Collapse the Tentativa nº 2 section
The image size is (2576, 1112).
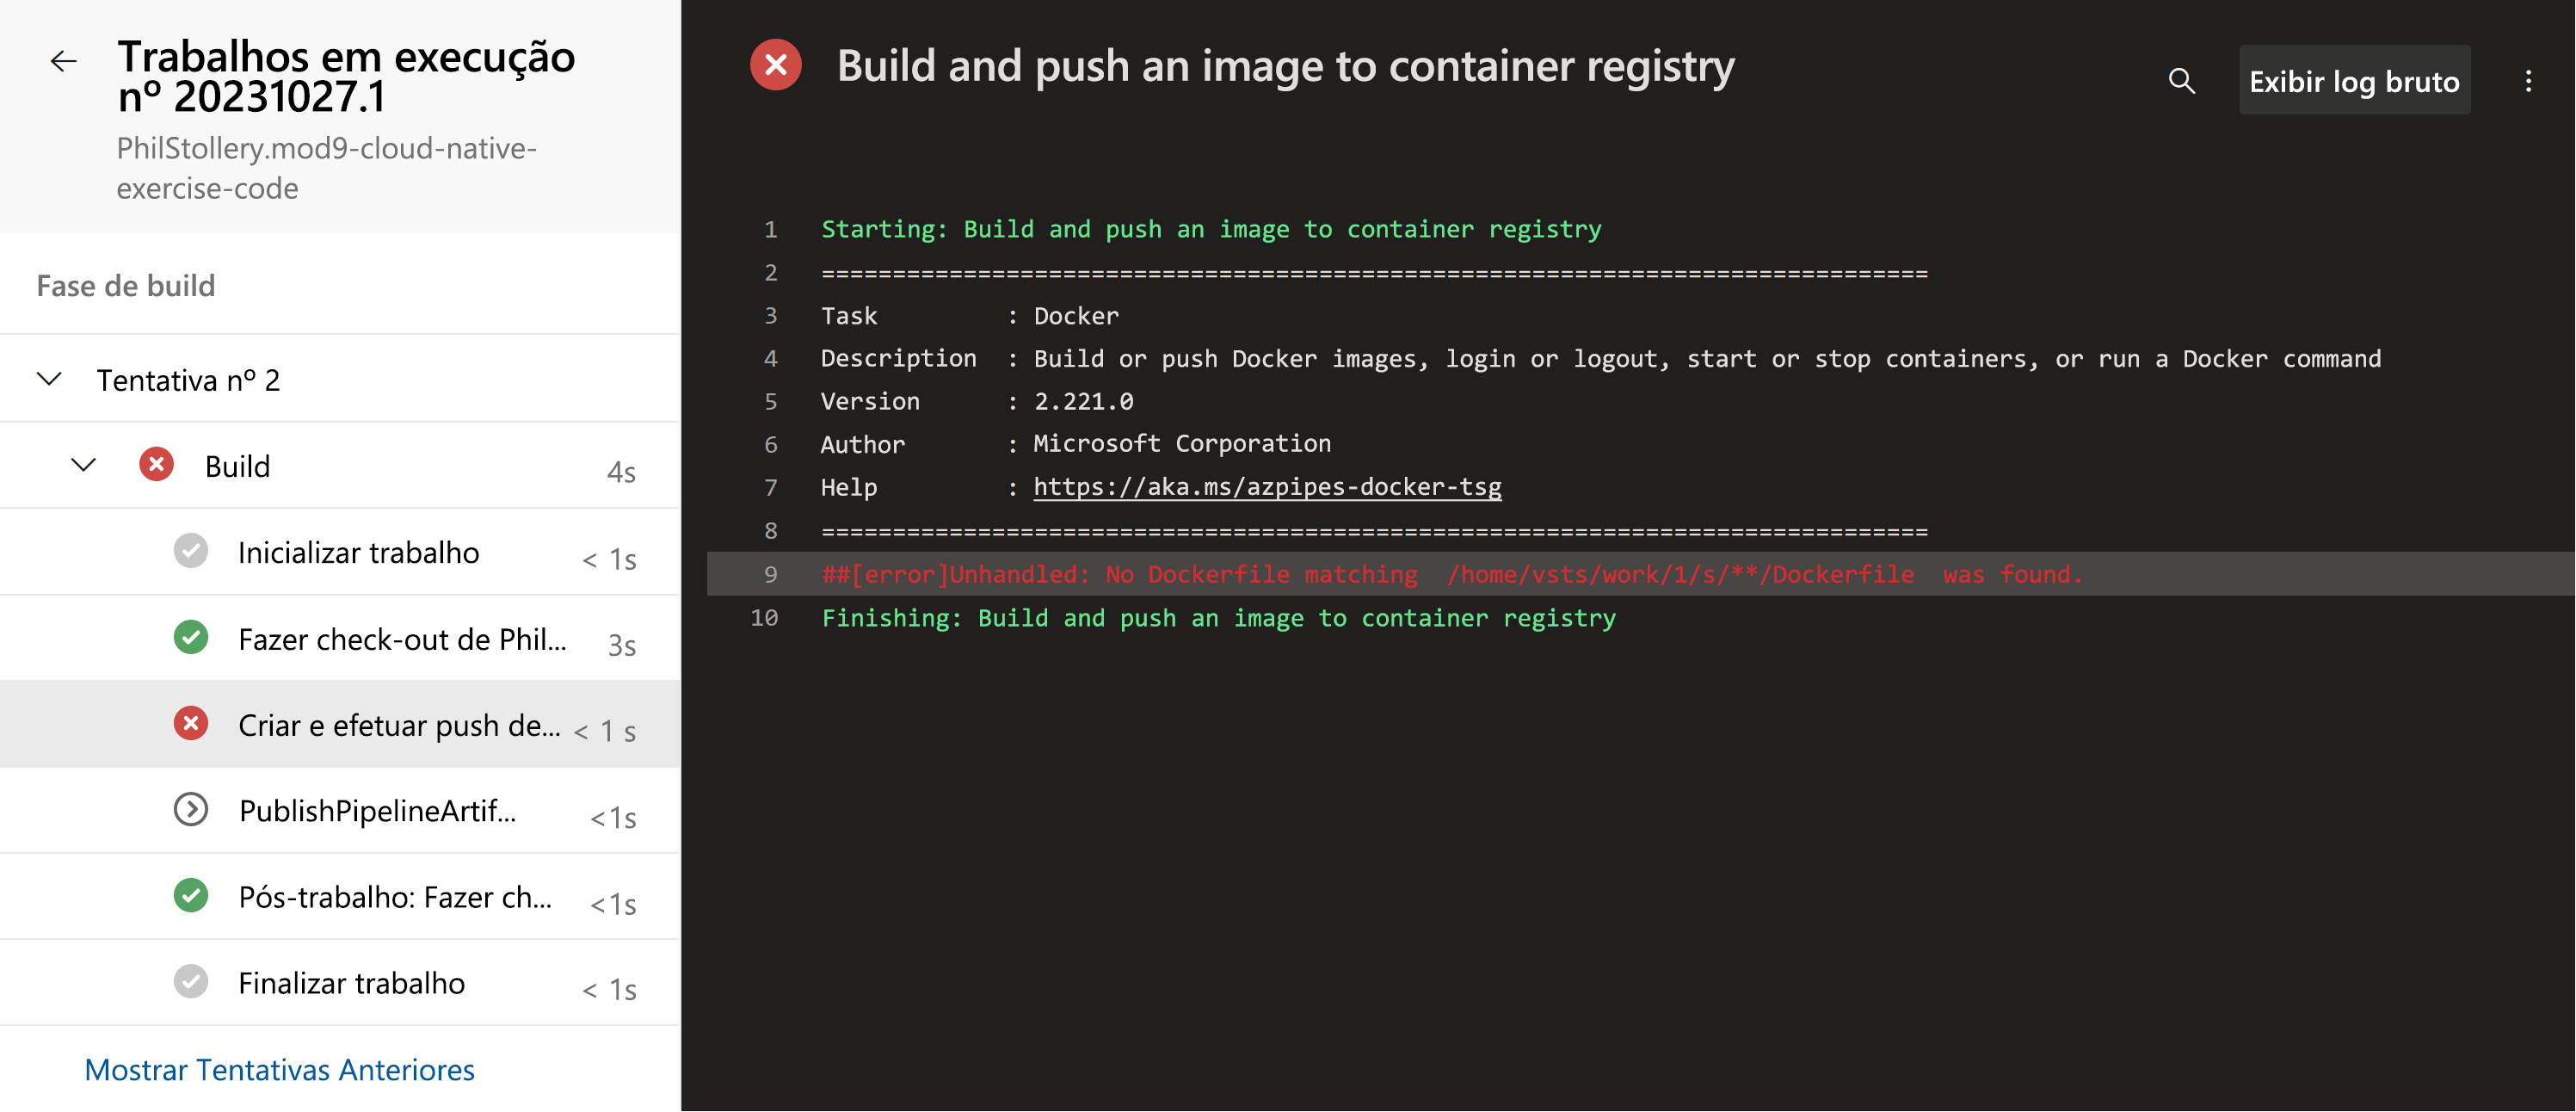coord(49,379)
